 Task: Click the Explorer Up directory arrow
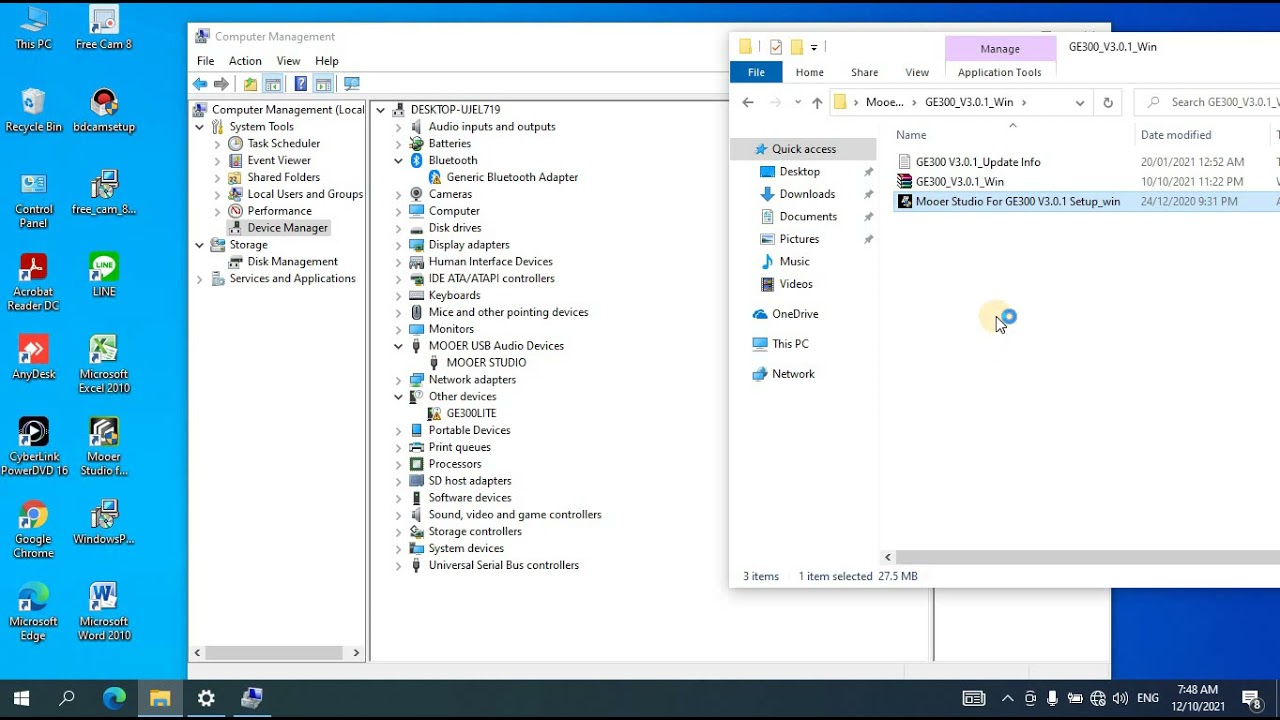coord(817,102)
